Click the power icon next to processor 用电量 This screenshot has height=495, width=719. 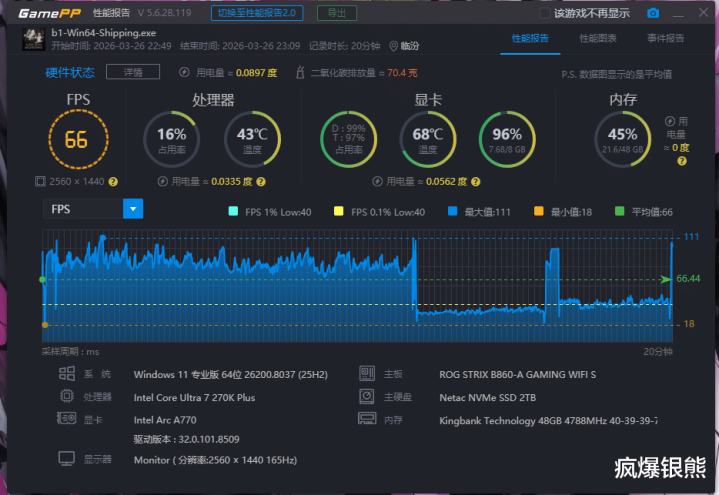tap(163, 182)
